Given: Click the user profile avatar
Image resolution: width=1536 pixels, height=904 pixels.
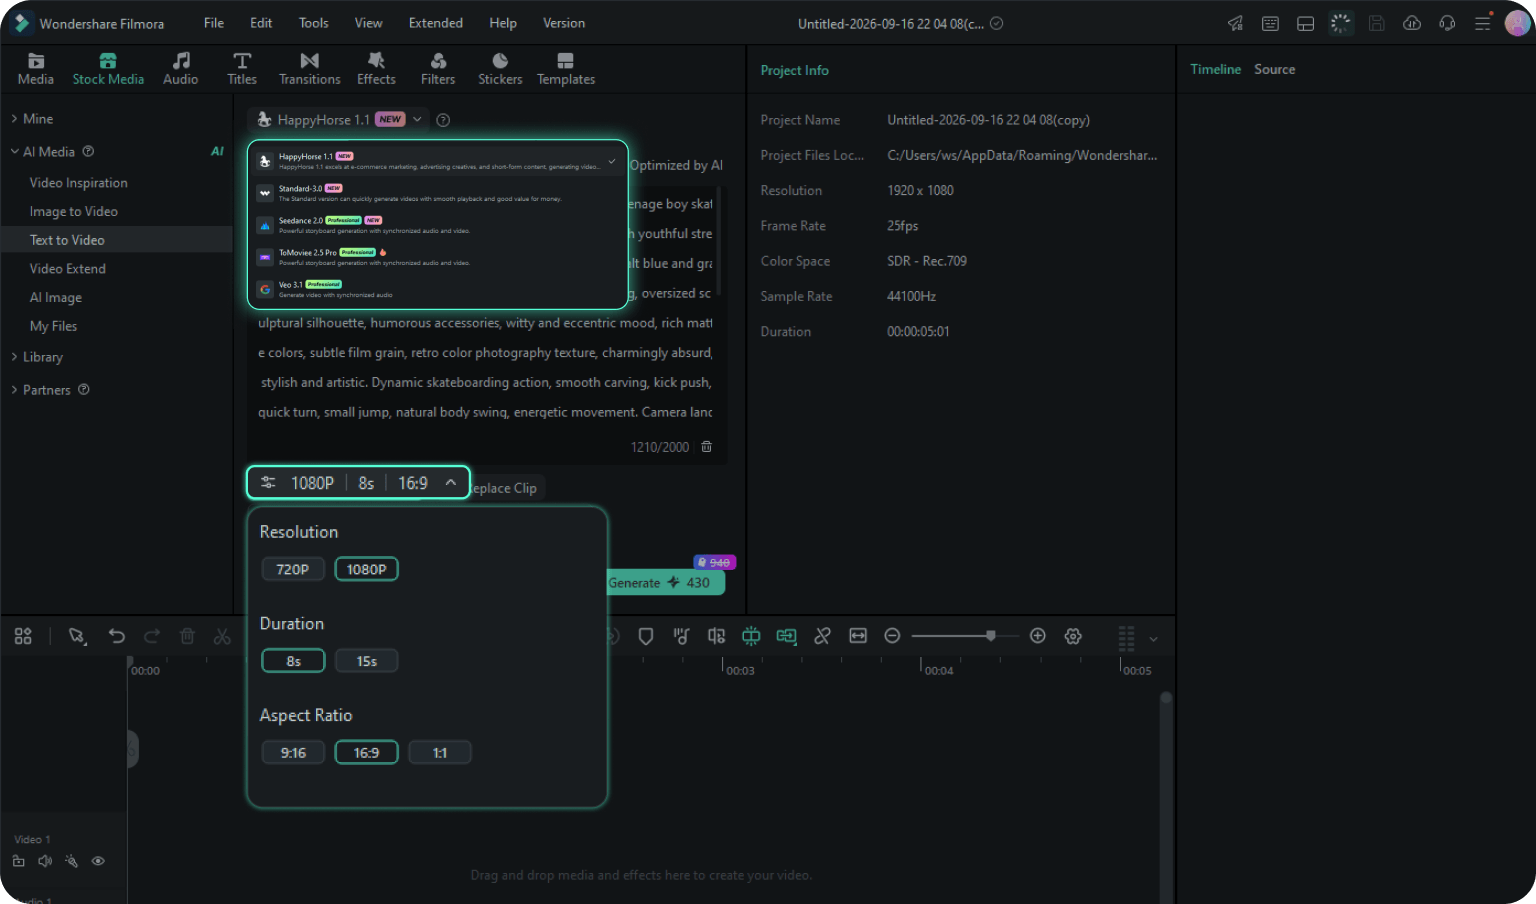Looking at the screenshot, I should 1518,23.
